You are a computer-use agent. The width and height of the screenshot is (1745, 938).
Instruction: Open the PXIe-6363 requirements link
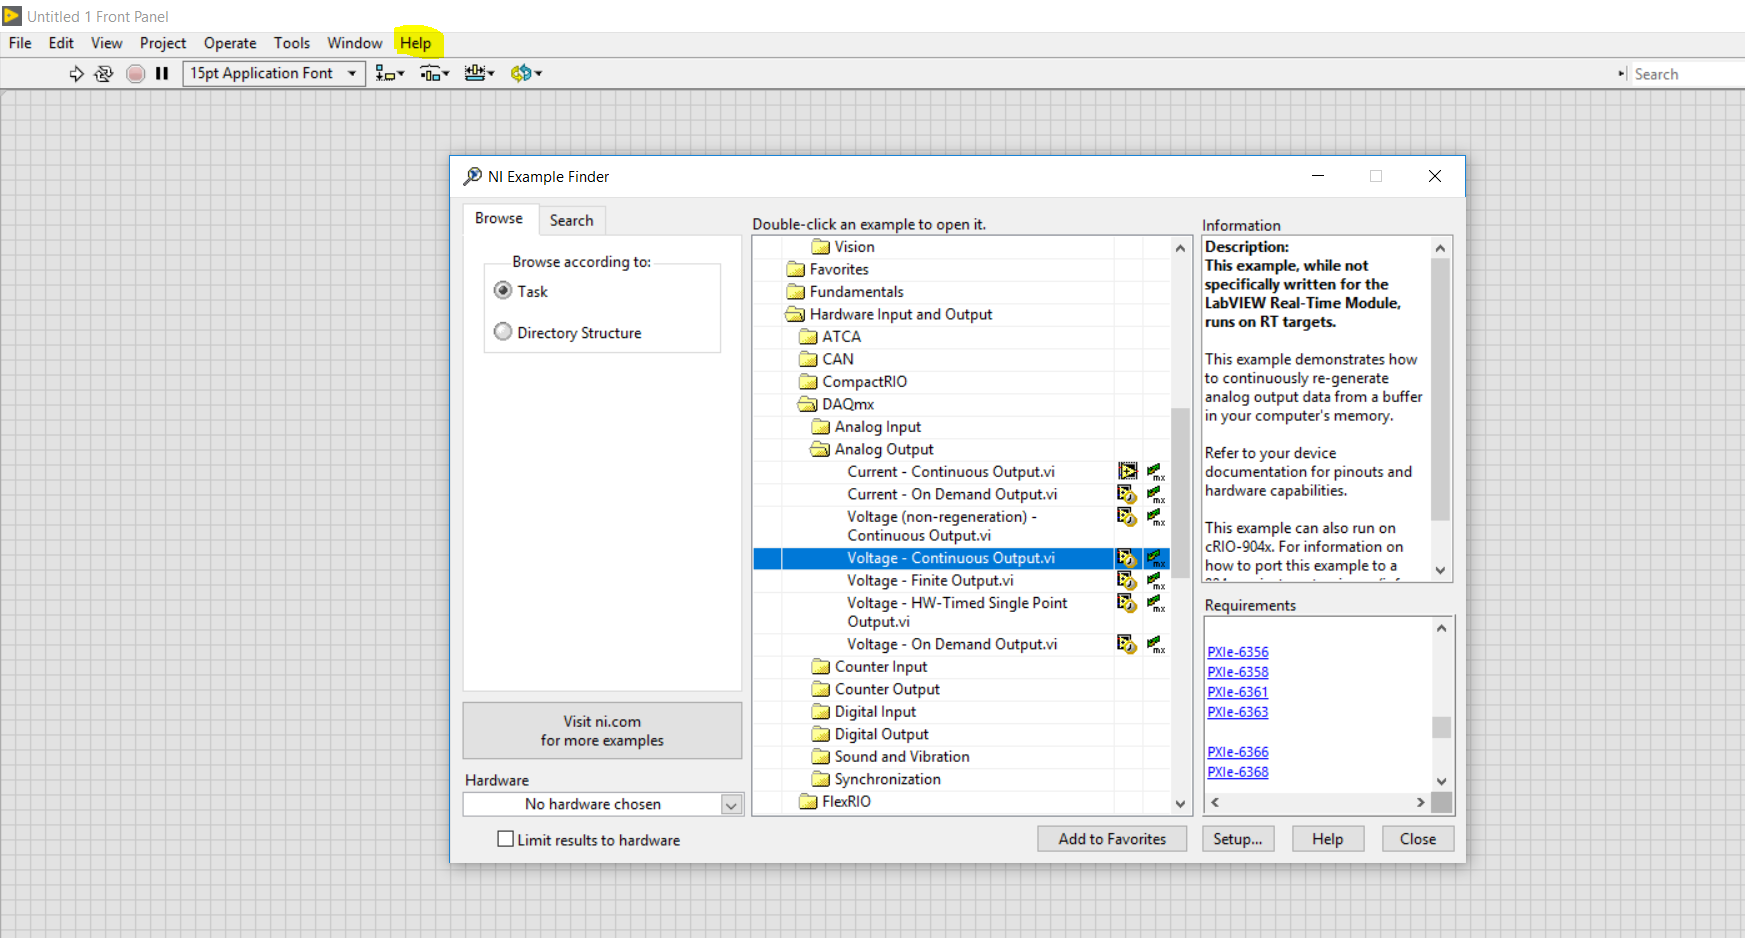(1237, 712)
